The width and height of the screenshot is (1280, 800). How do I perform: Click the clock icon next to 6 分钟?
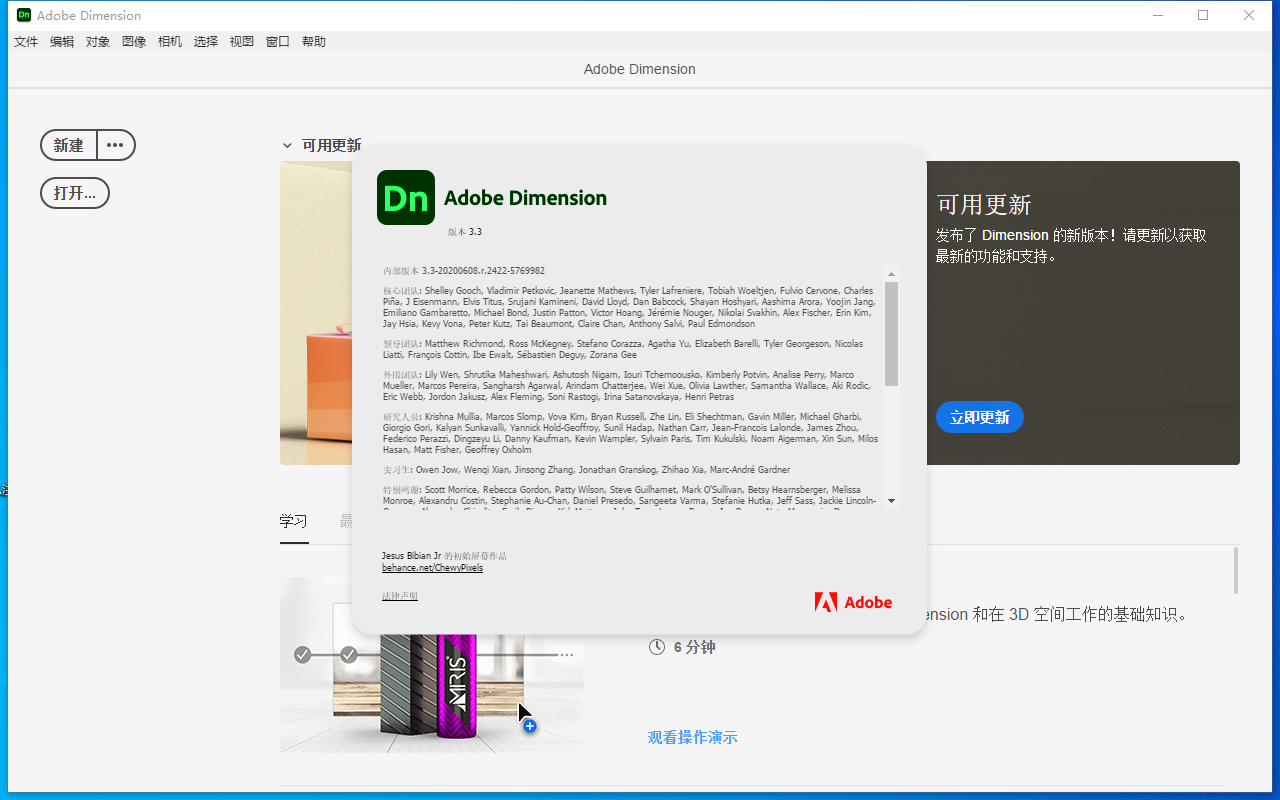point(657,647)
